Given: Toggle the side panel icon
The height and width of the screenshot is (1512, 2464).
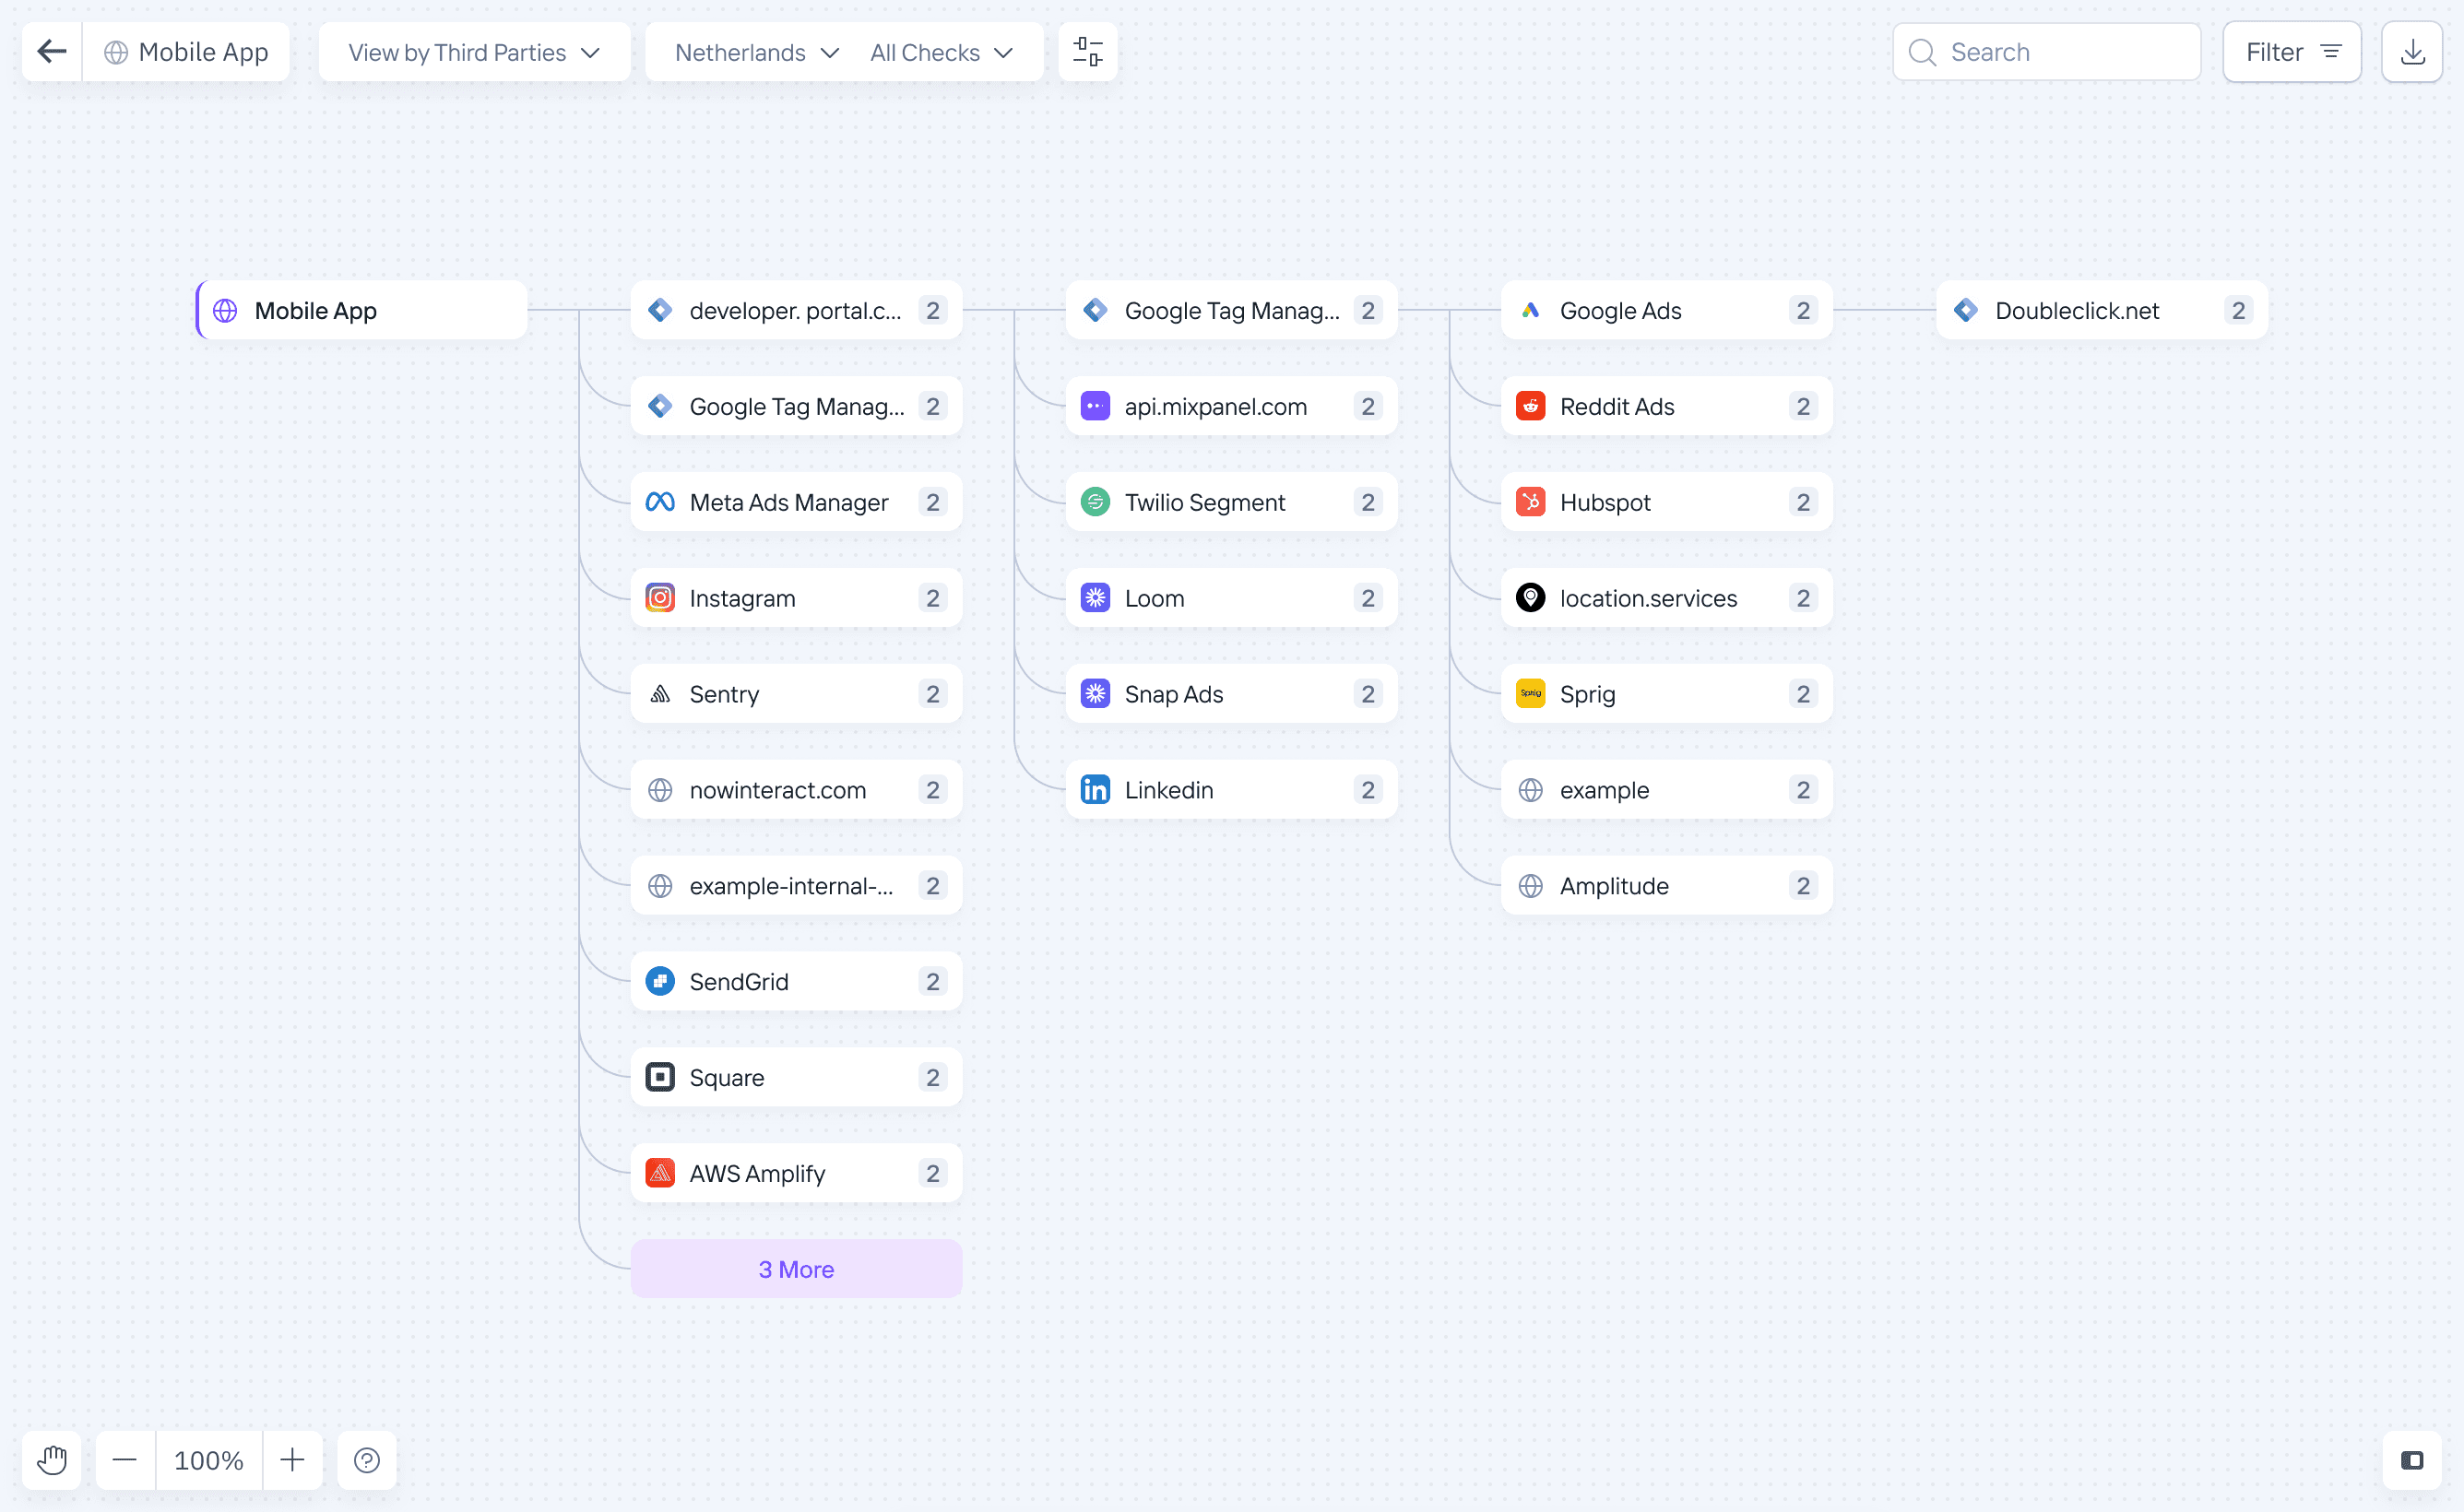Looking at the screenshot, I should (2411, 1460).
